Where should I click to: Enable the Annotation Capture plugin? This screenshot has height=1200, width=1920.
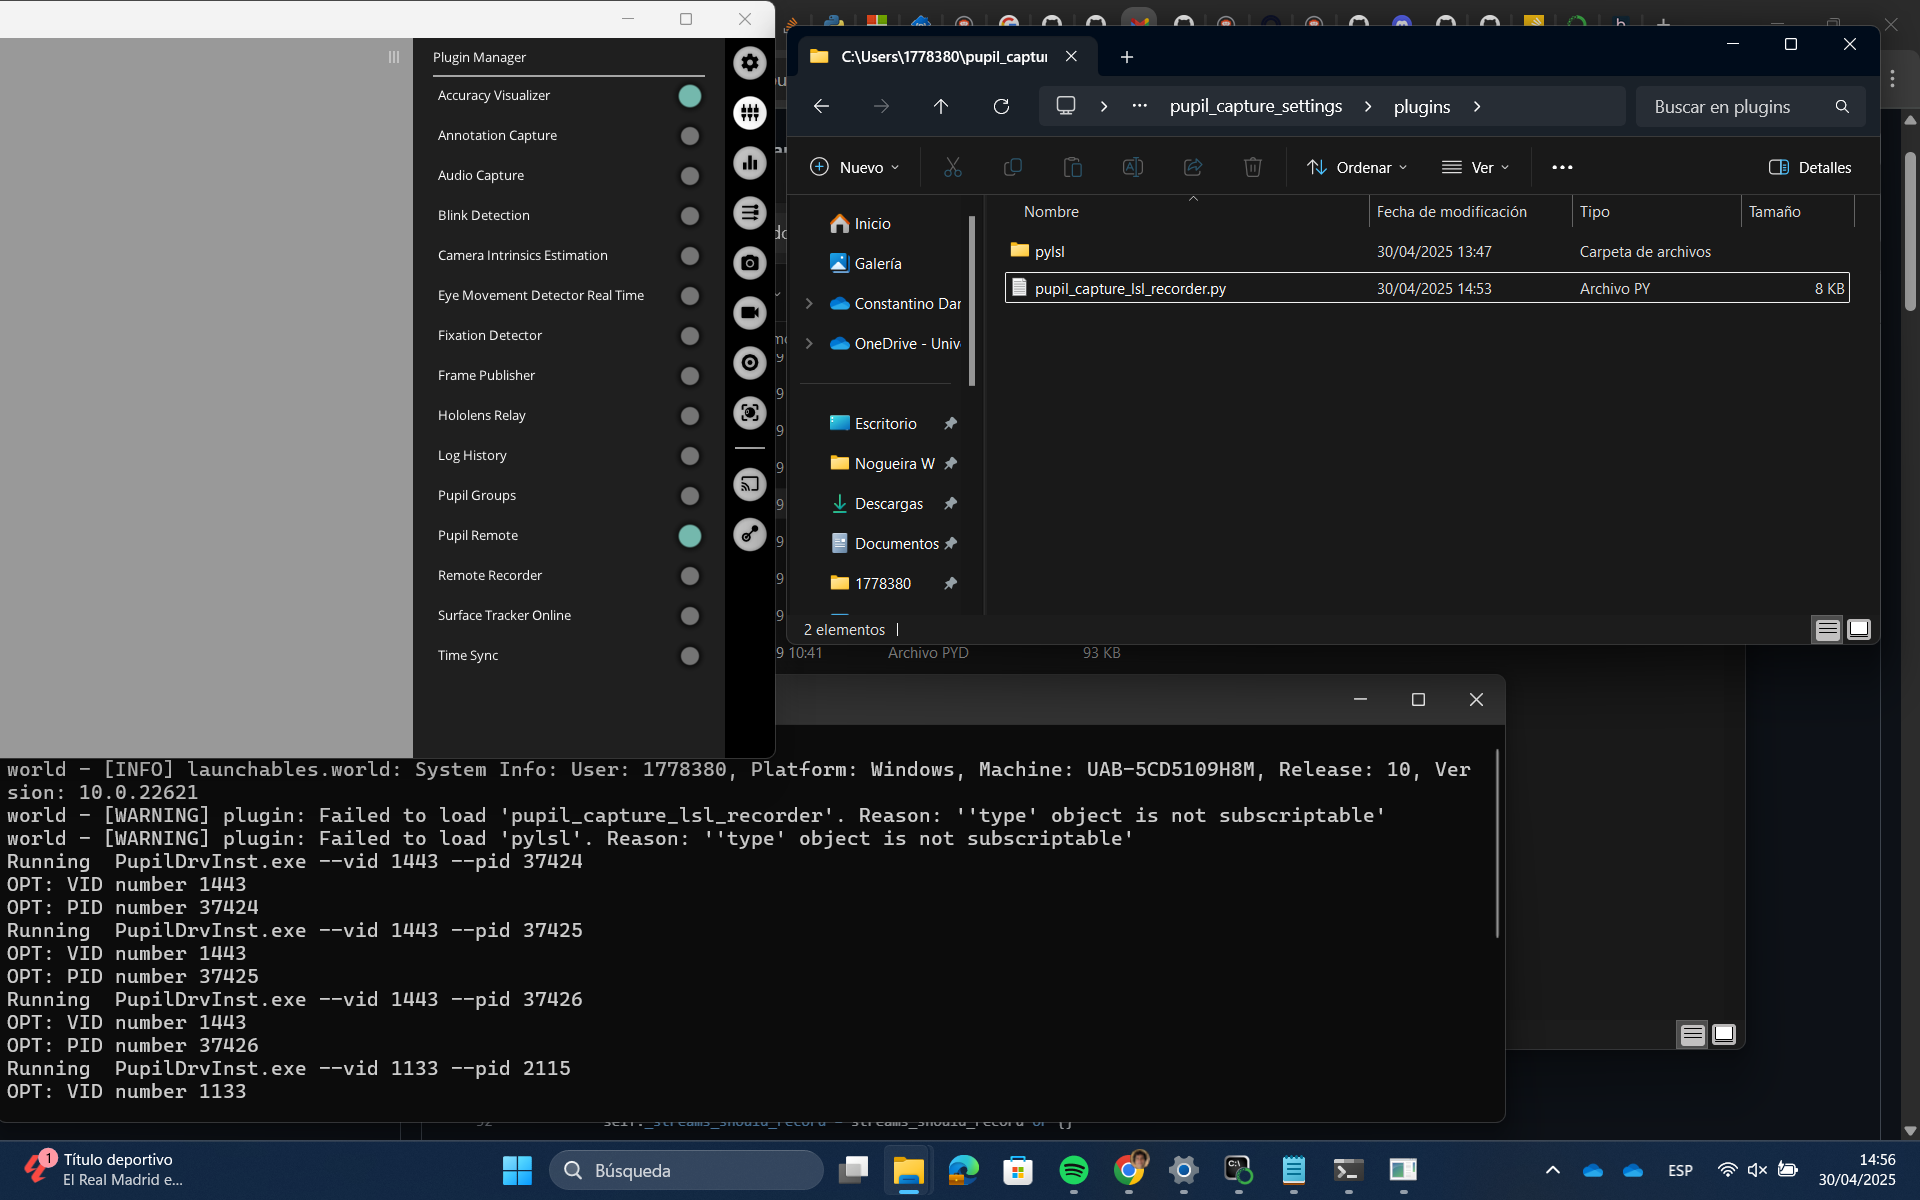pyautogui.click(x=690, y=136)
